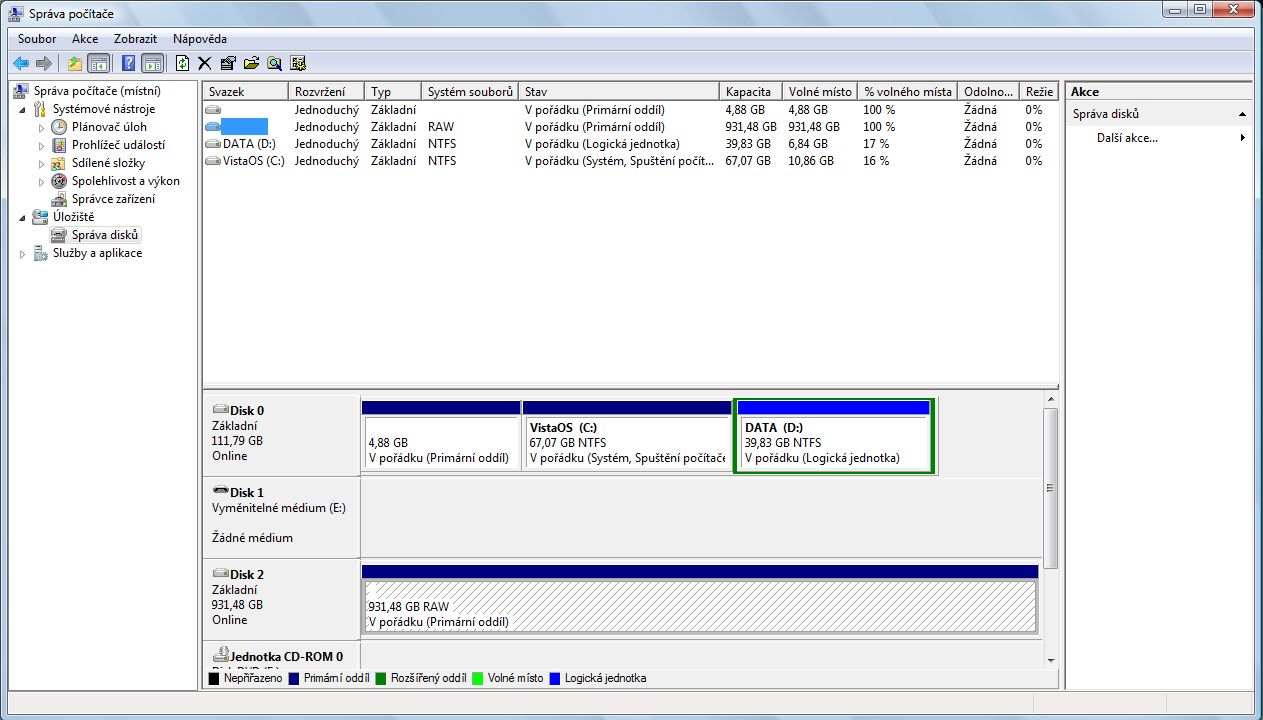This screenshot has width=1263, height=720.
Task: Select Správce zařízení in the tree
Action: (x=112, y=199)
